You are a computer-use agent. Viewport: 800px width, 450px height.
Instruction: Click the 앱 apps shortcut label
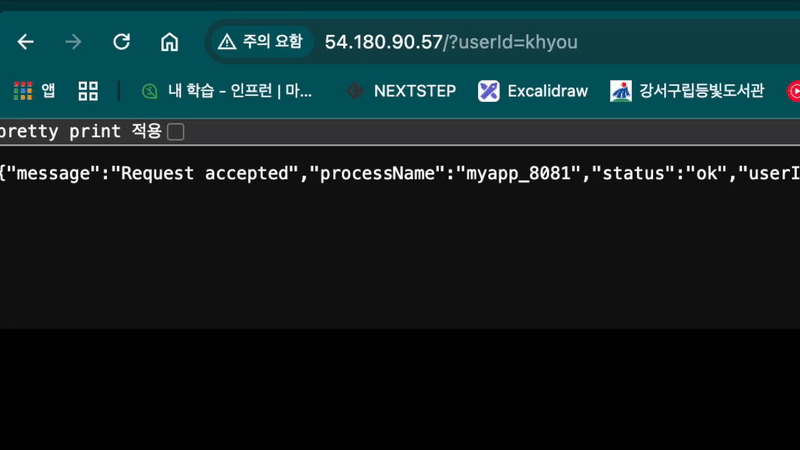(48, 91)
